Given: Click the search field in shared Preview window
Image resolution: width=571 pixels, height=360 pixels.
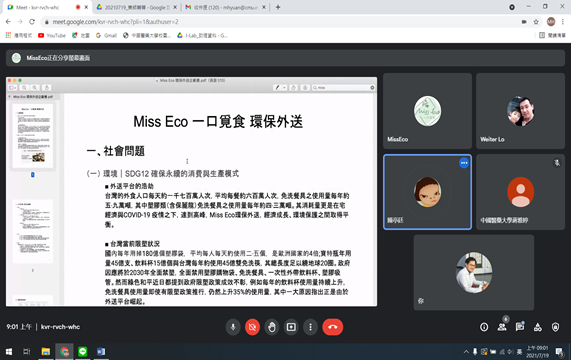Looking at the screenshot, I should pos(343,88).
